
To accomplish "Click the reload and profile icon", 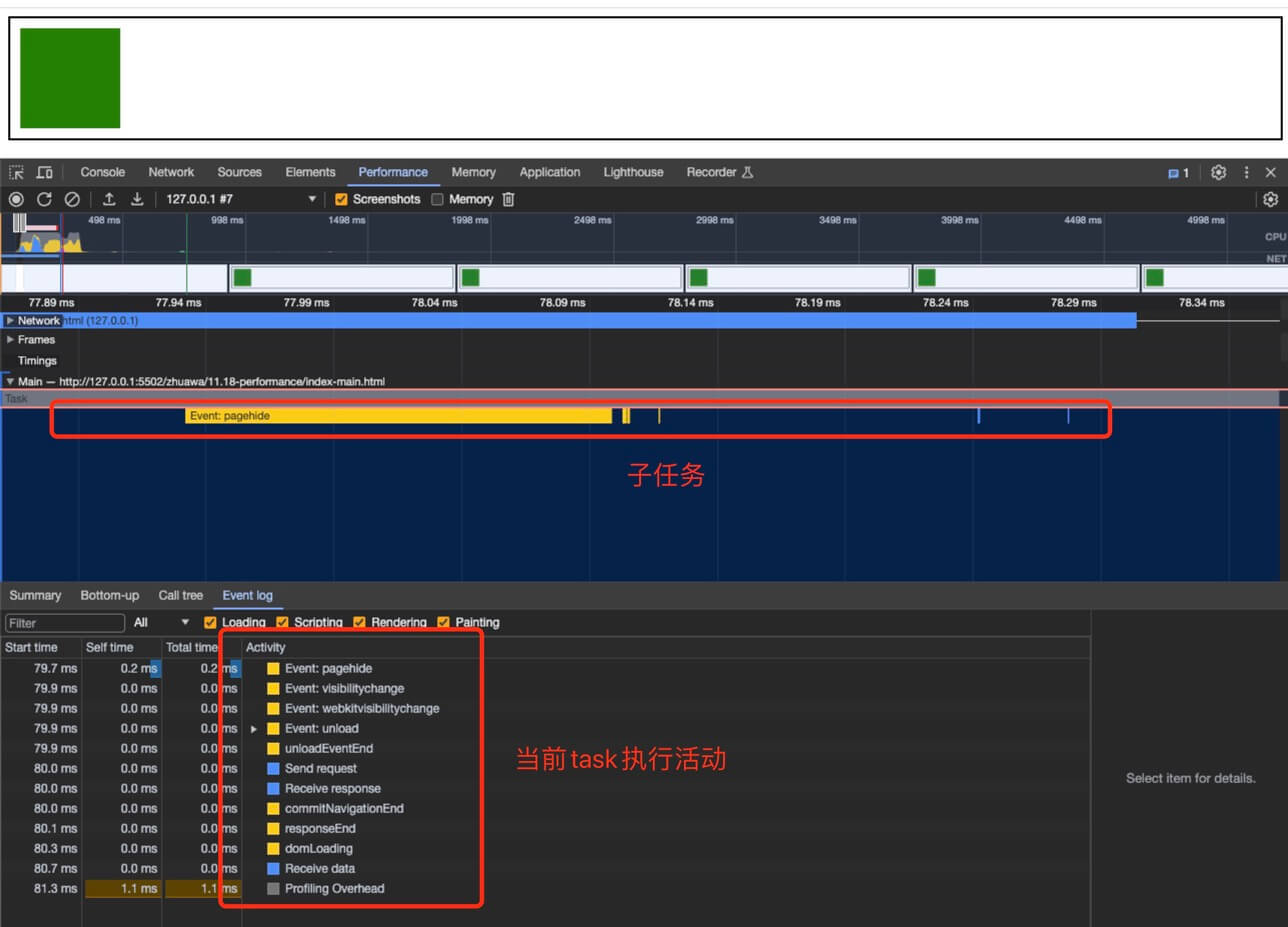I will pos(44,199).
